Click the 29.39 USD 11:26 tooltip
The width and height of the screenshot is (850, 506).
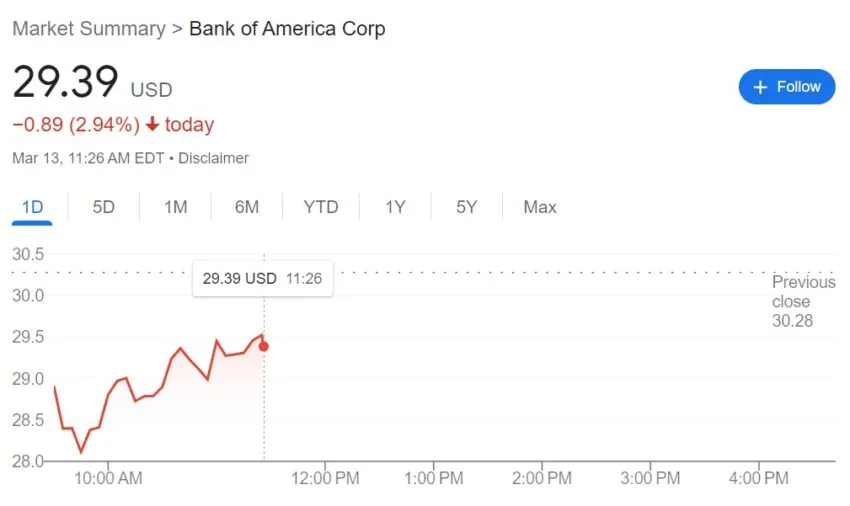pos(262,278)
